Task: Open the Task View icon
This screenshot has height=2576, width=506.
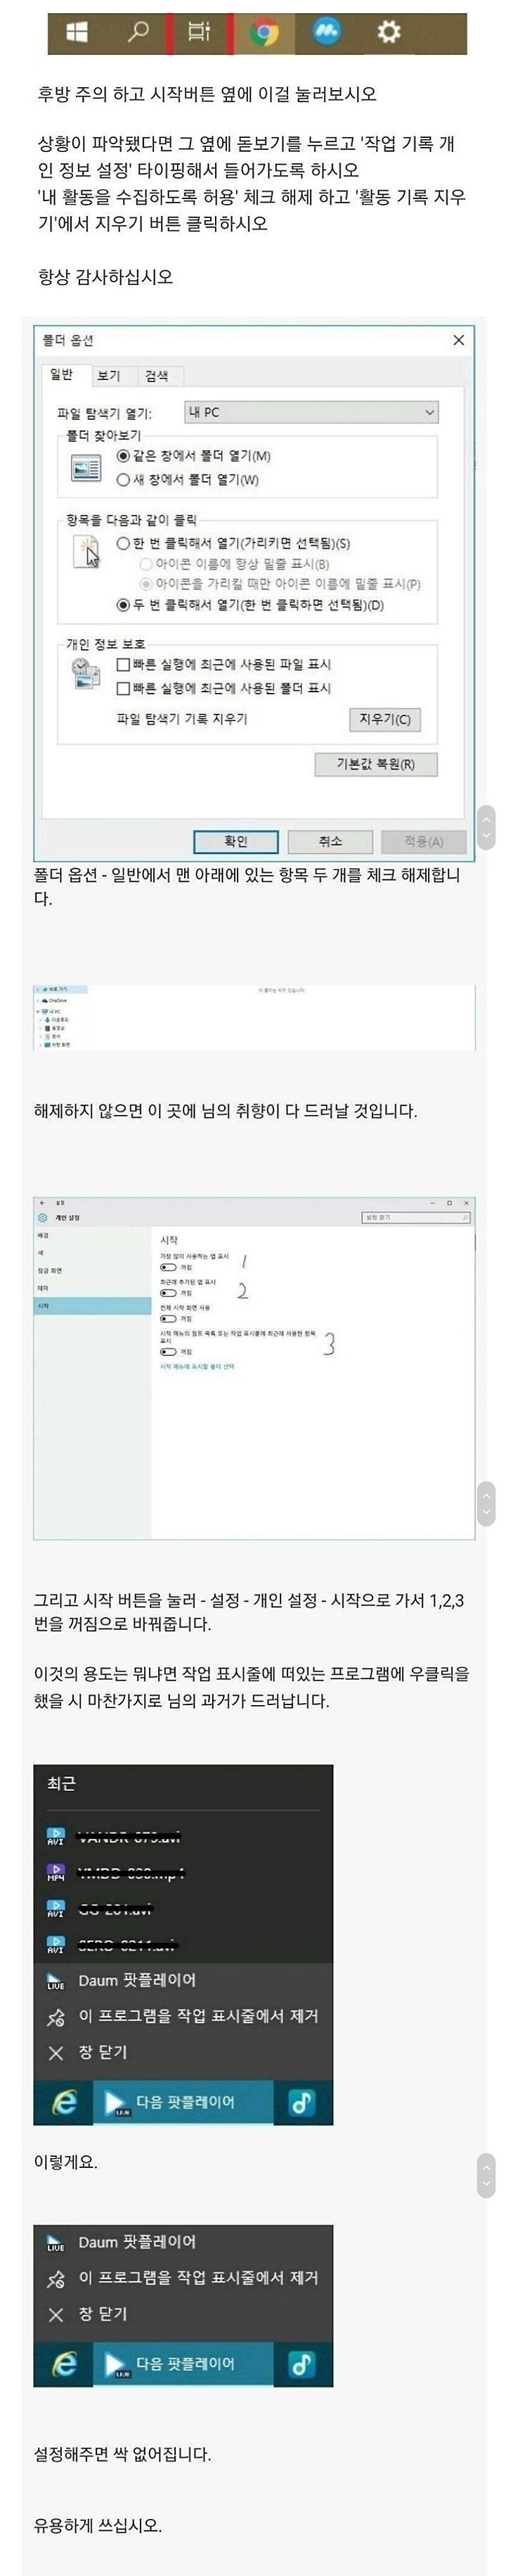Action: [x=199, y=32]
